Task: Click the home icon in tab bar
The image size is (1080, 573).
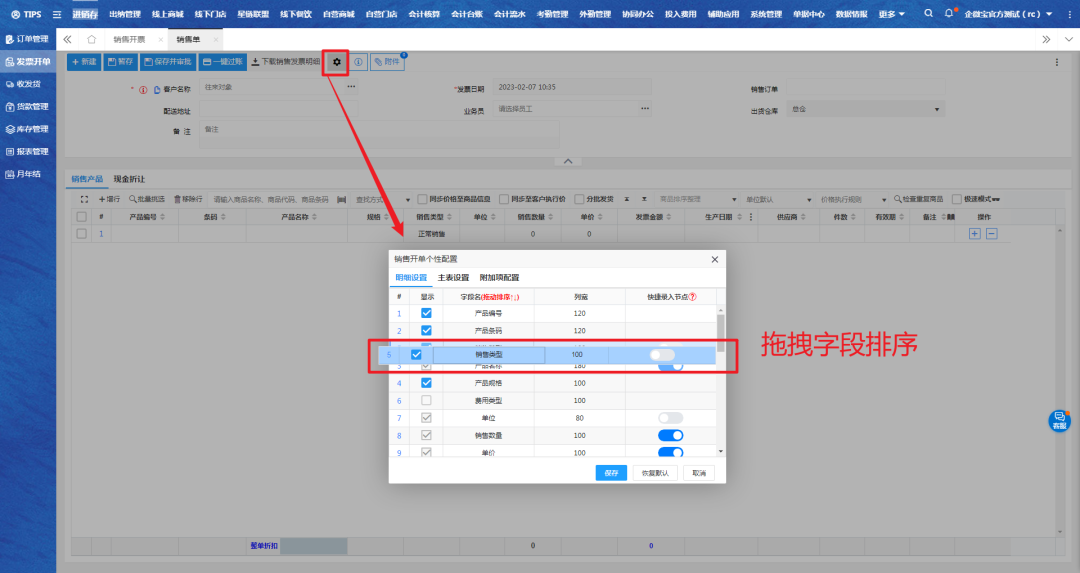Action: point(92,39)
